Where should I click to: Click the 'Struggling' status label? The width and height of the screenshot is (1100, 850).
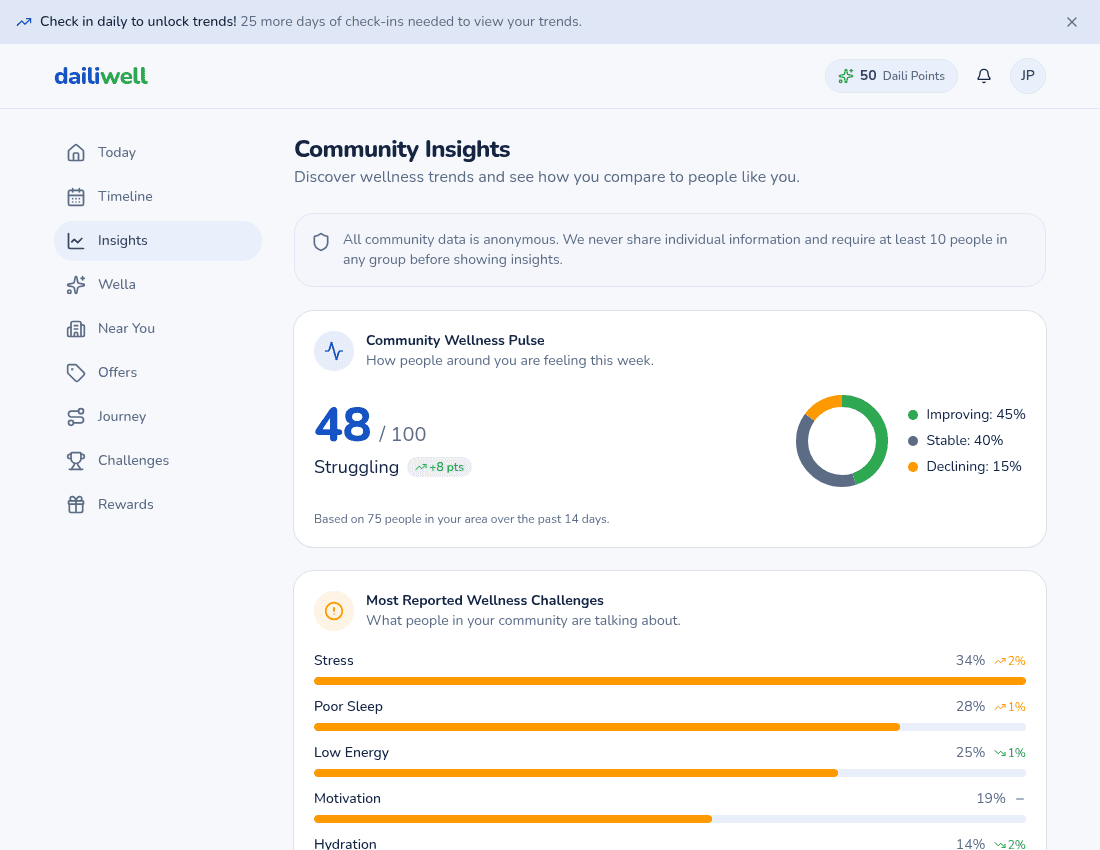356,467
